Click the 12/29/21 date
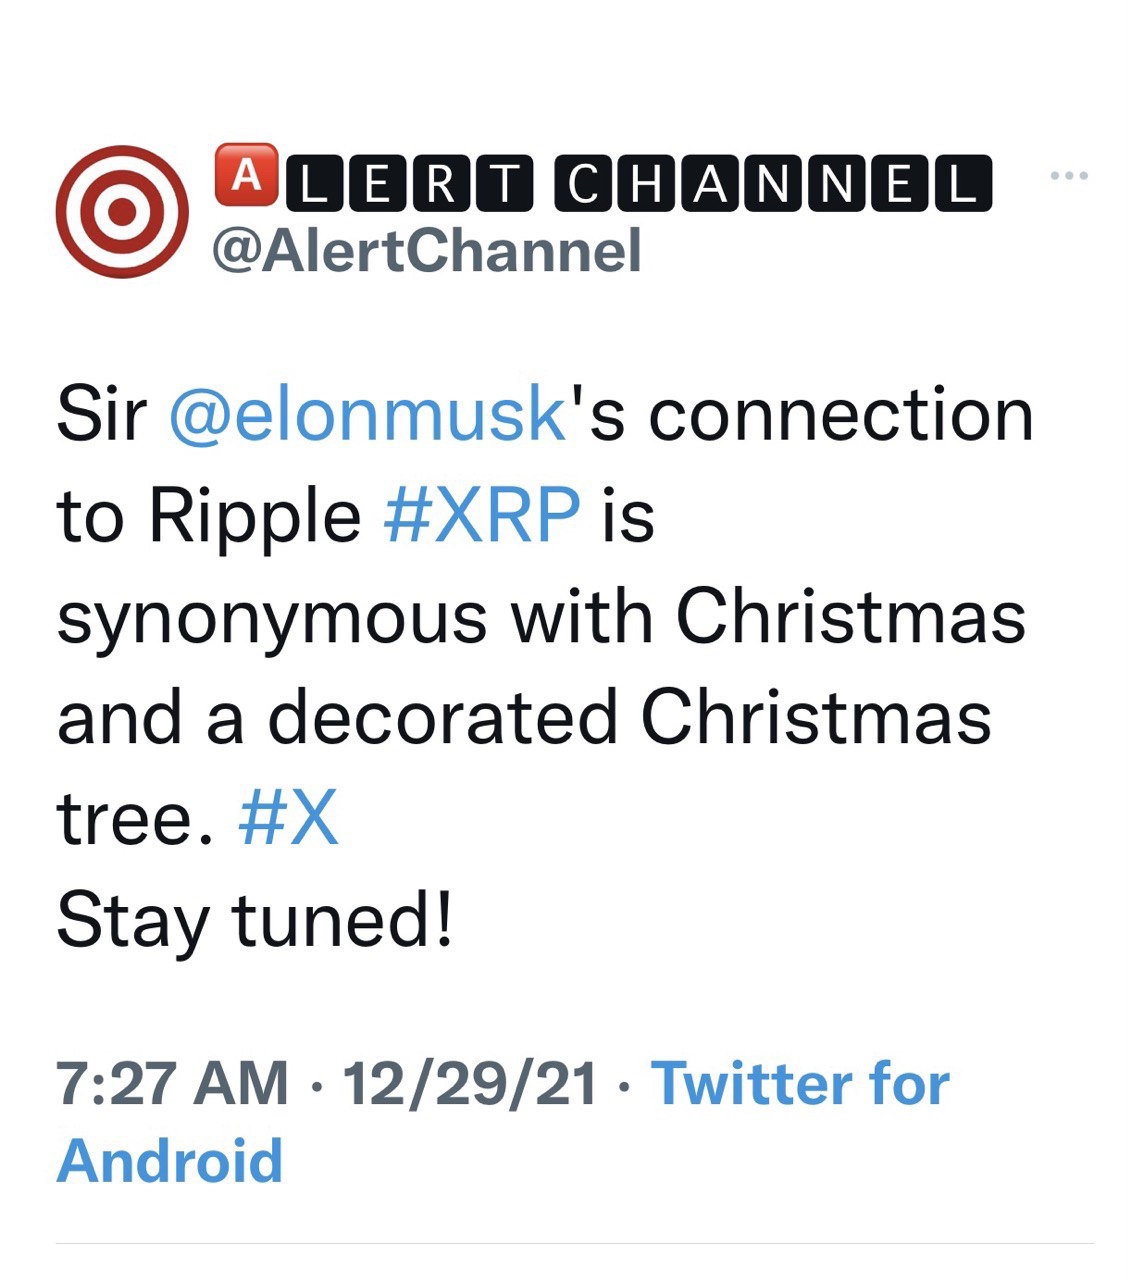Viewport: 1132px width, 1280px height. click(470, 1083)
